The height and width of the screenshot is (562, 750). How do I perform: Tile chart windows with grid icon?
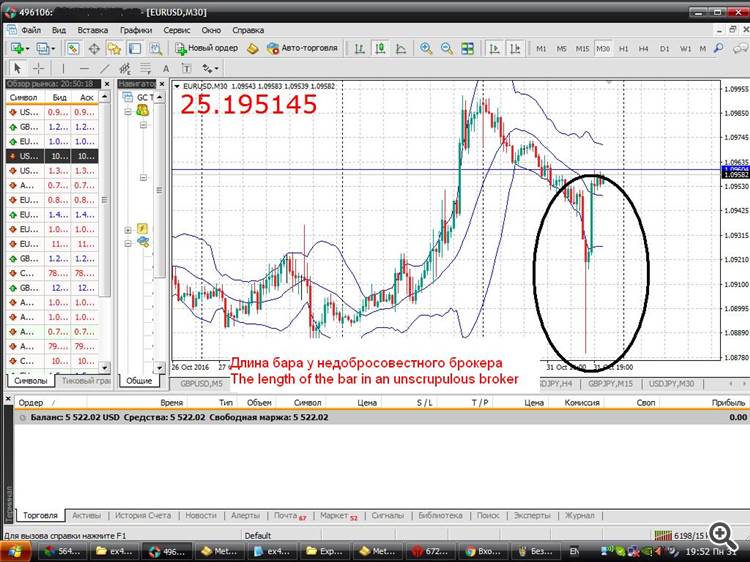(467, 48)
